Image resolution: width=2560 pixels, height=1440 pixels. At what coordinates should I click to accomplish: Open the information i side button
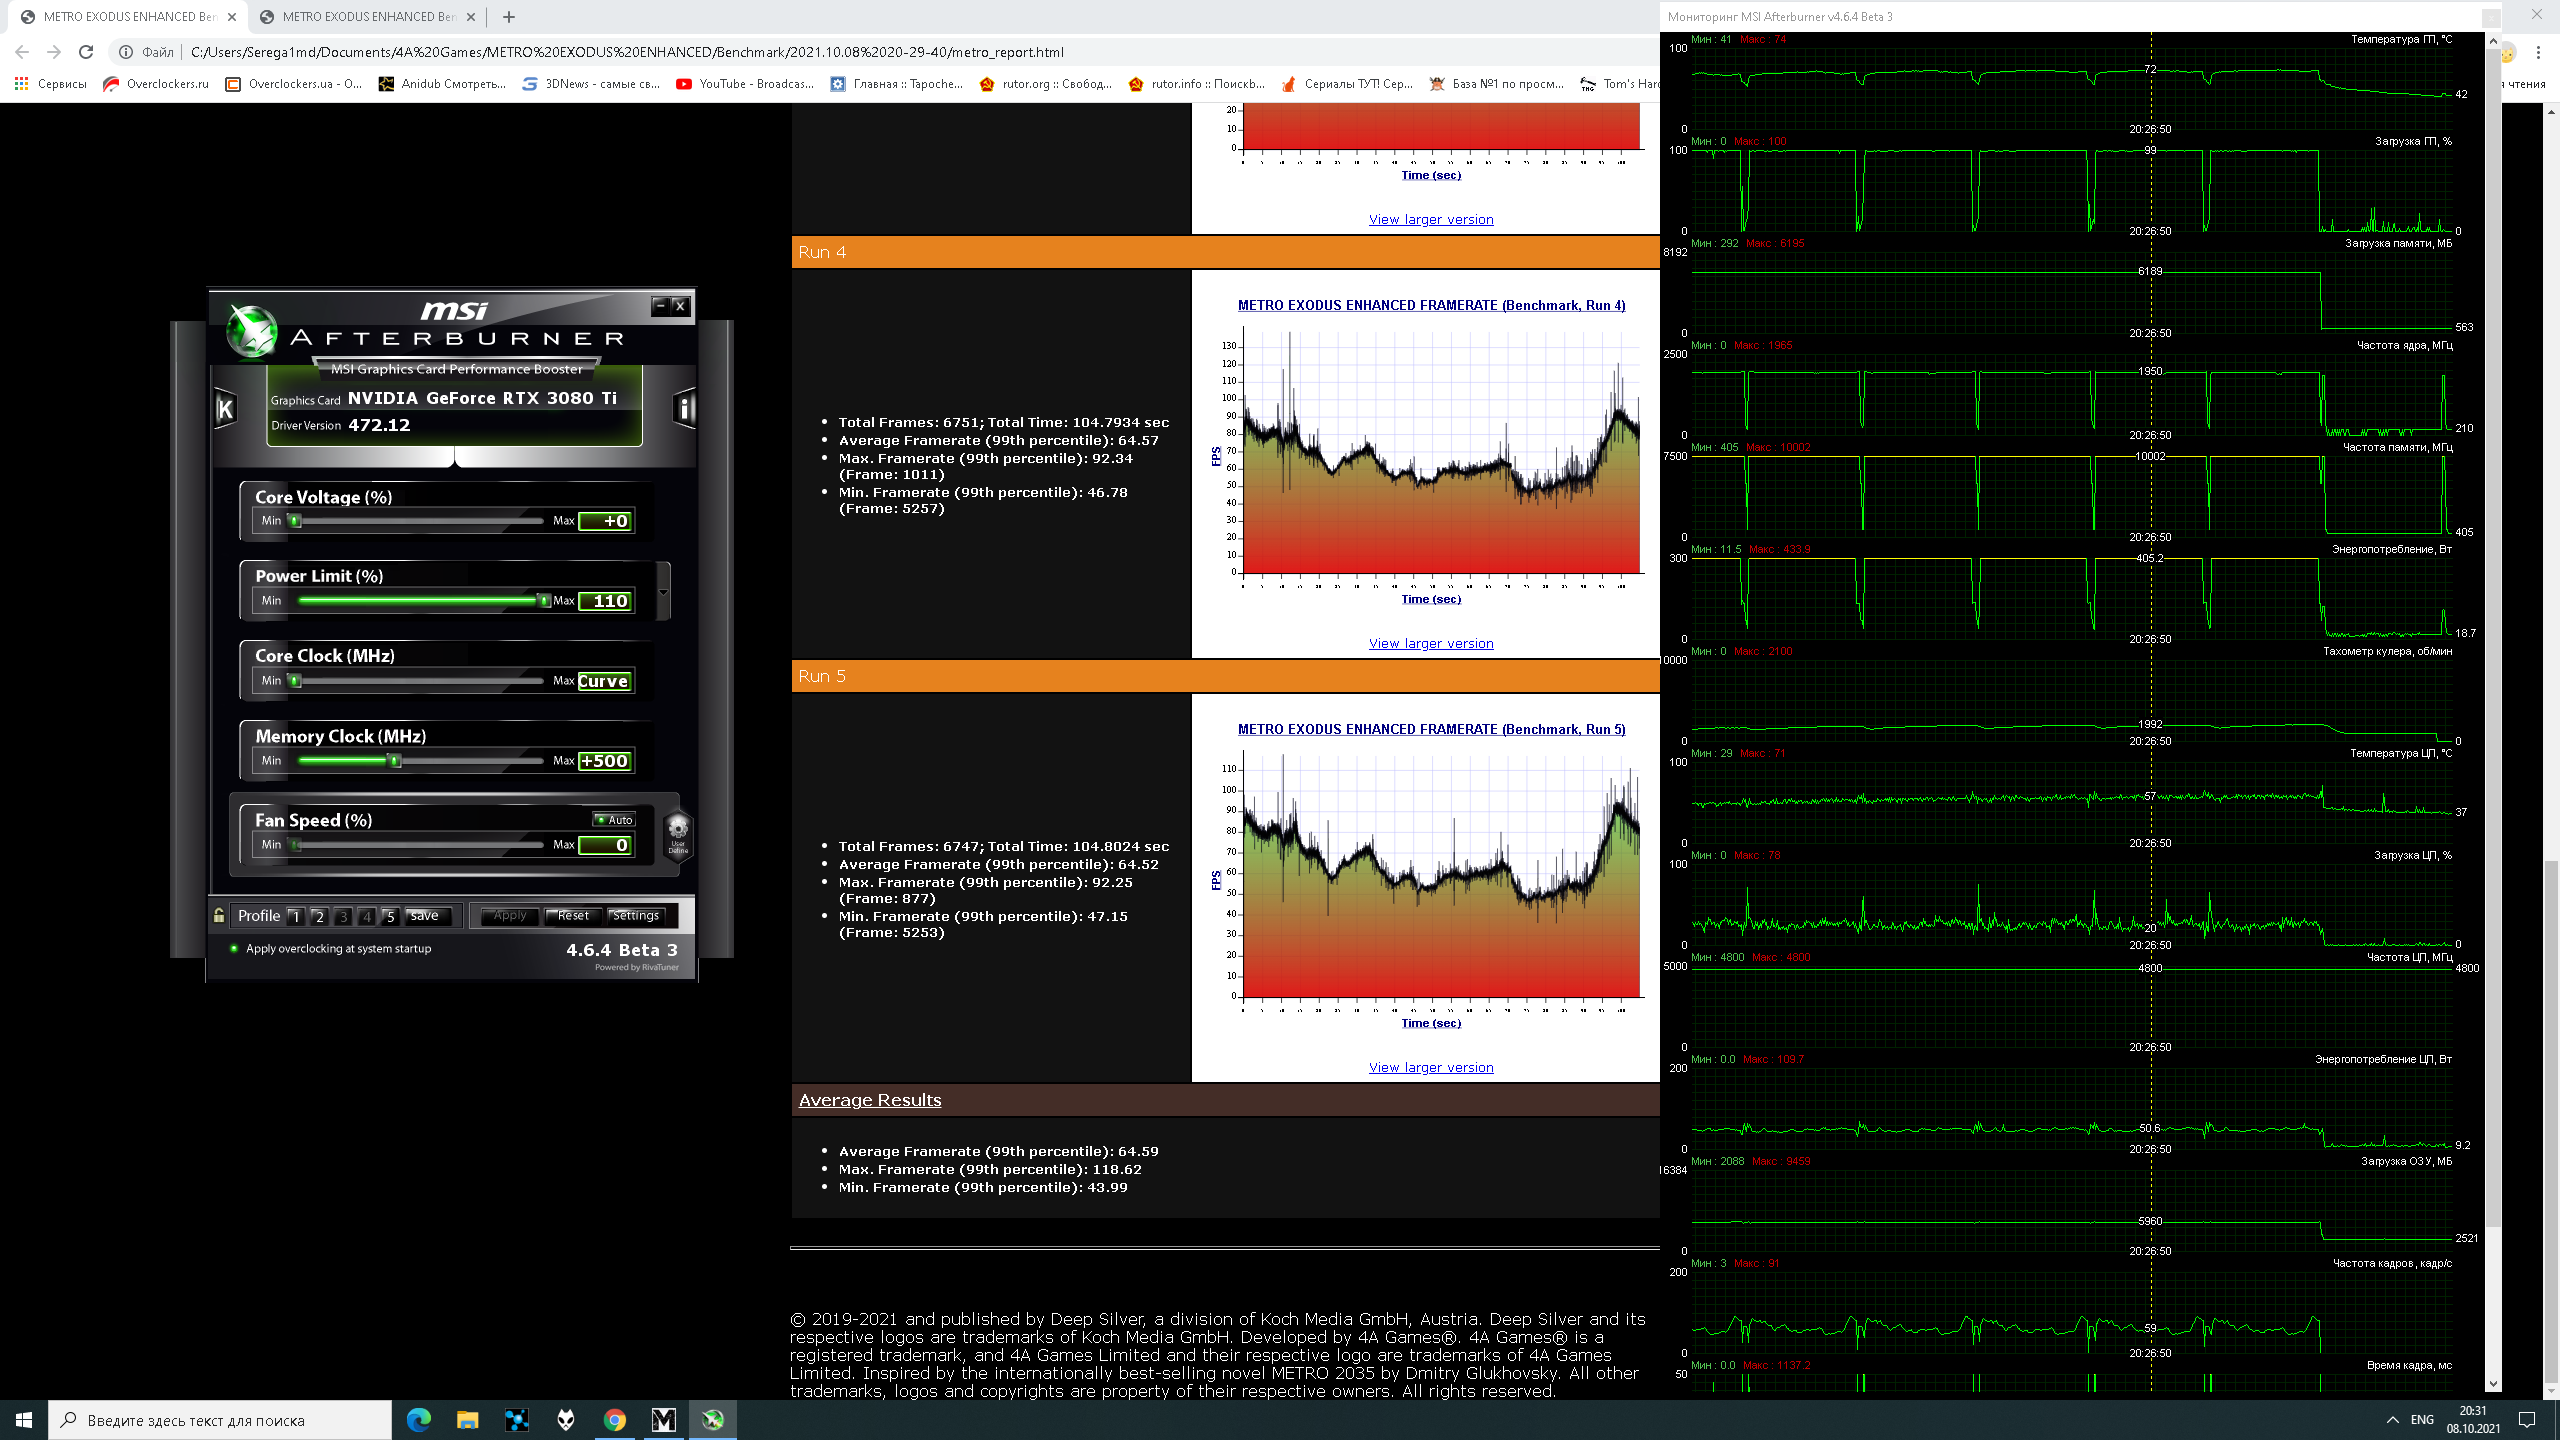(x=685, y=408)
